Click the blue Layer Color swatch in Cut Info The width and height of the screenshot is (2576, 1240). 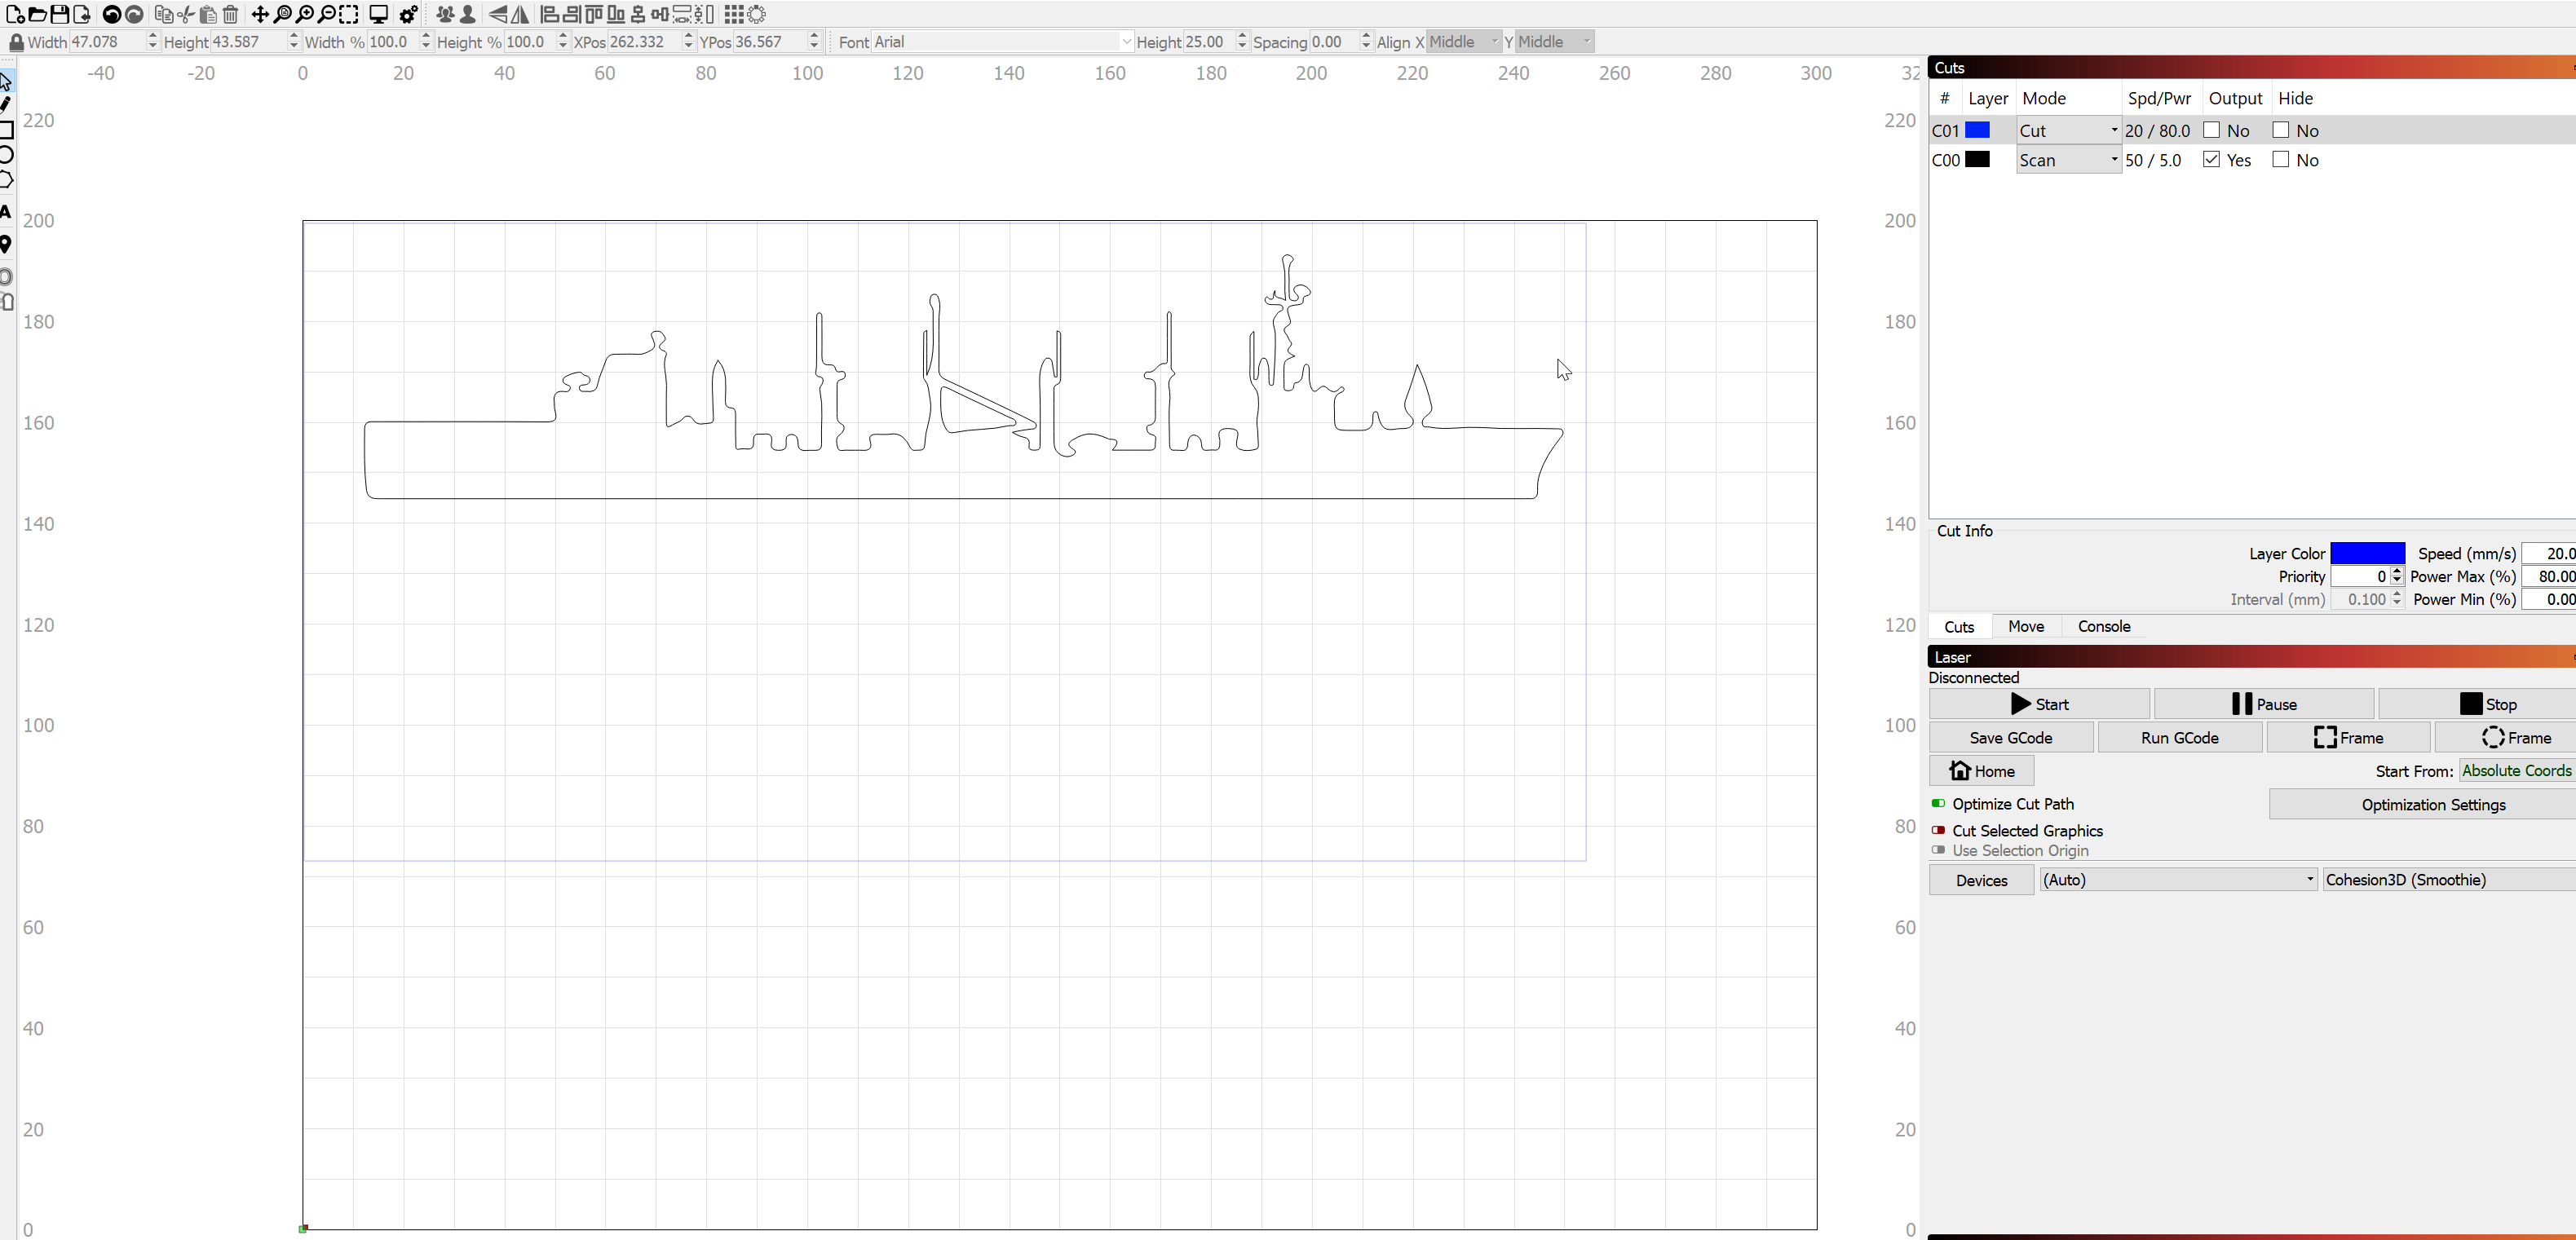coord(2367,553)
